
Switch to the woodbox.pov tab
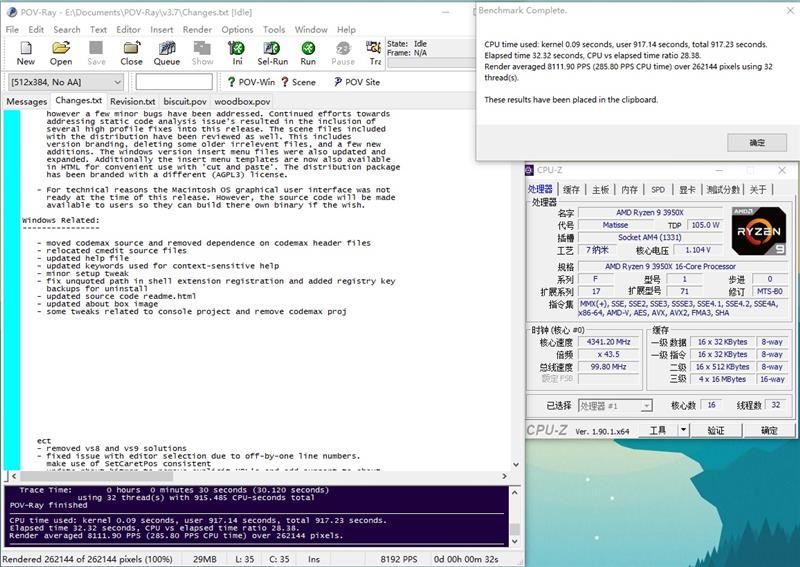(242, 102)
